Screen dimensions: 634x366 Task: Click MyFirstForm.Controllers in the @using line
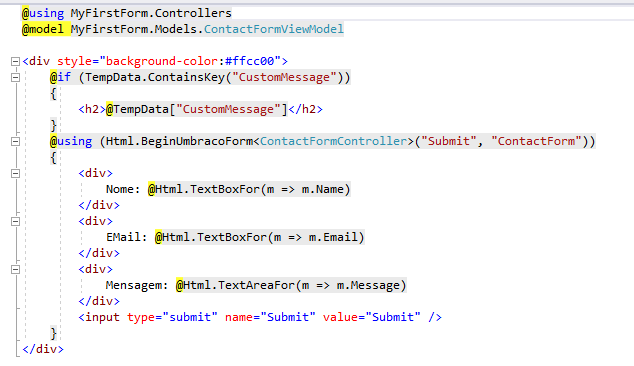click(151, 13)
